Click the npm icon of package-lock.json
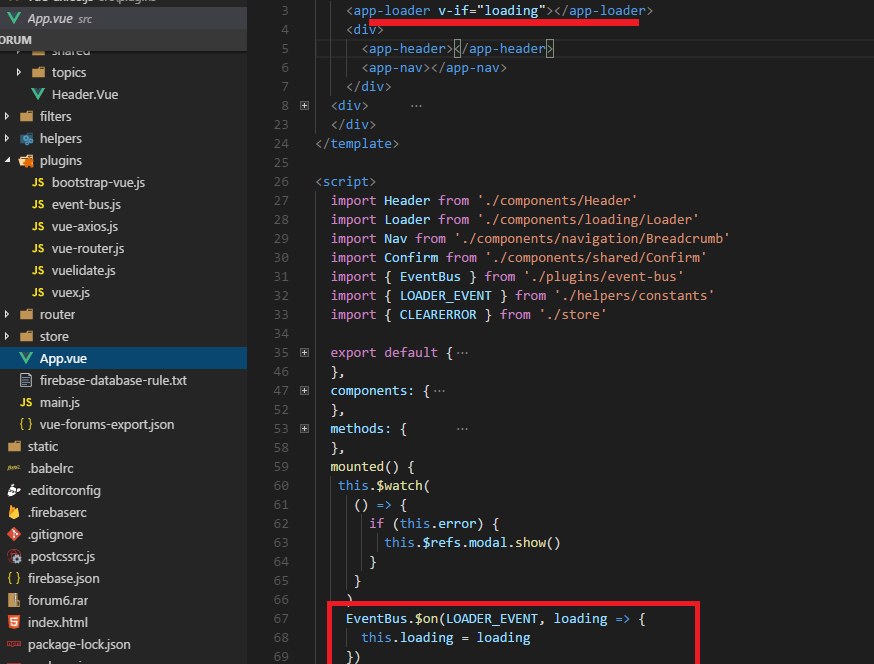 click(x=14, y=644)
